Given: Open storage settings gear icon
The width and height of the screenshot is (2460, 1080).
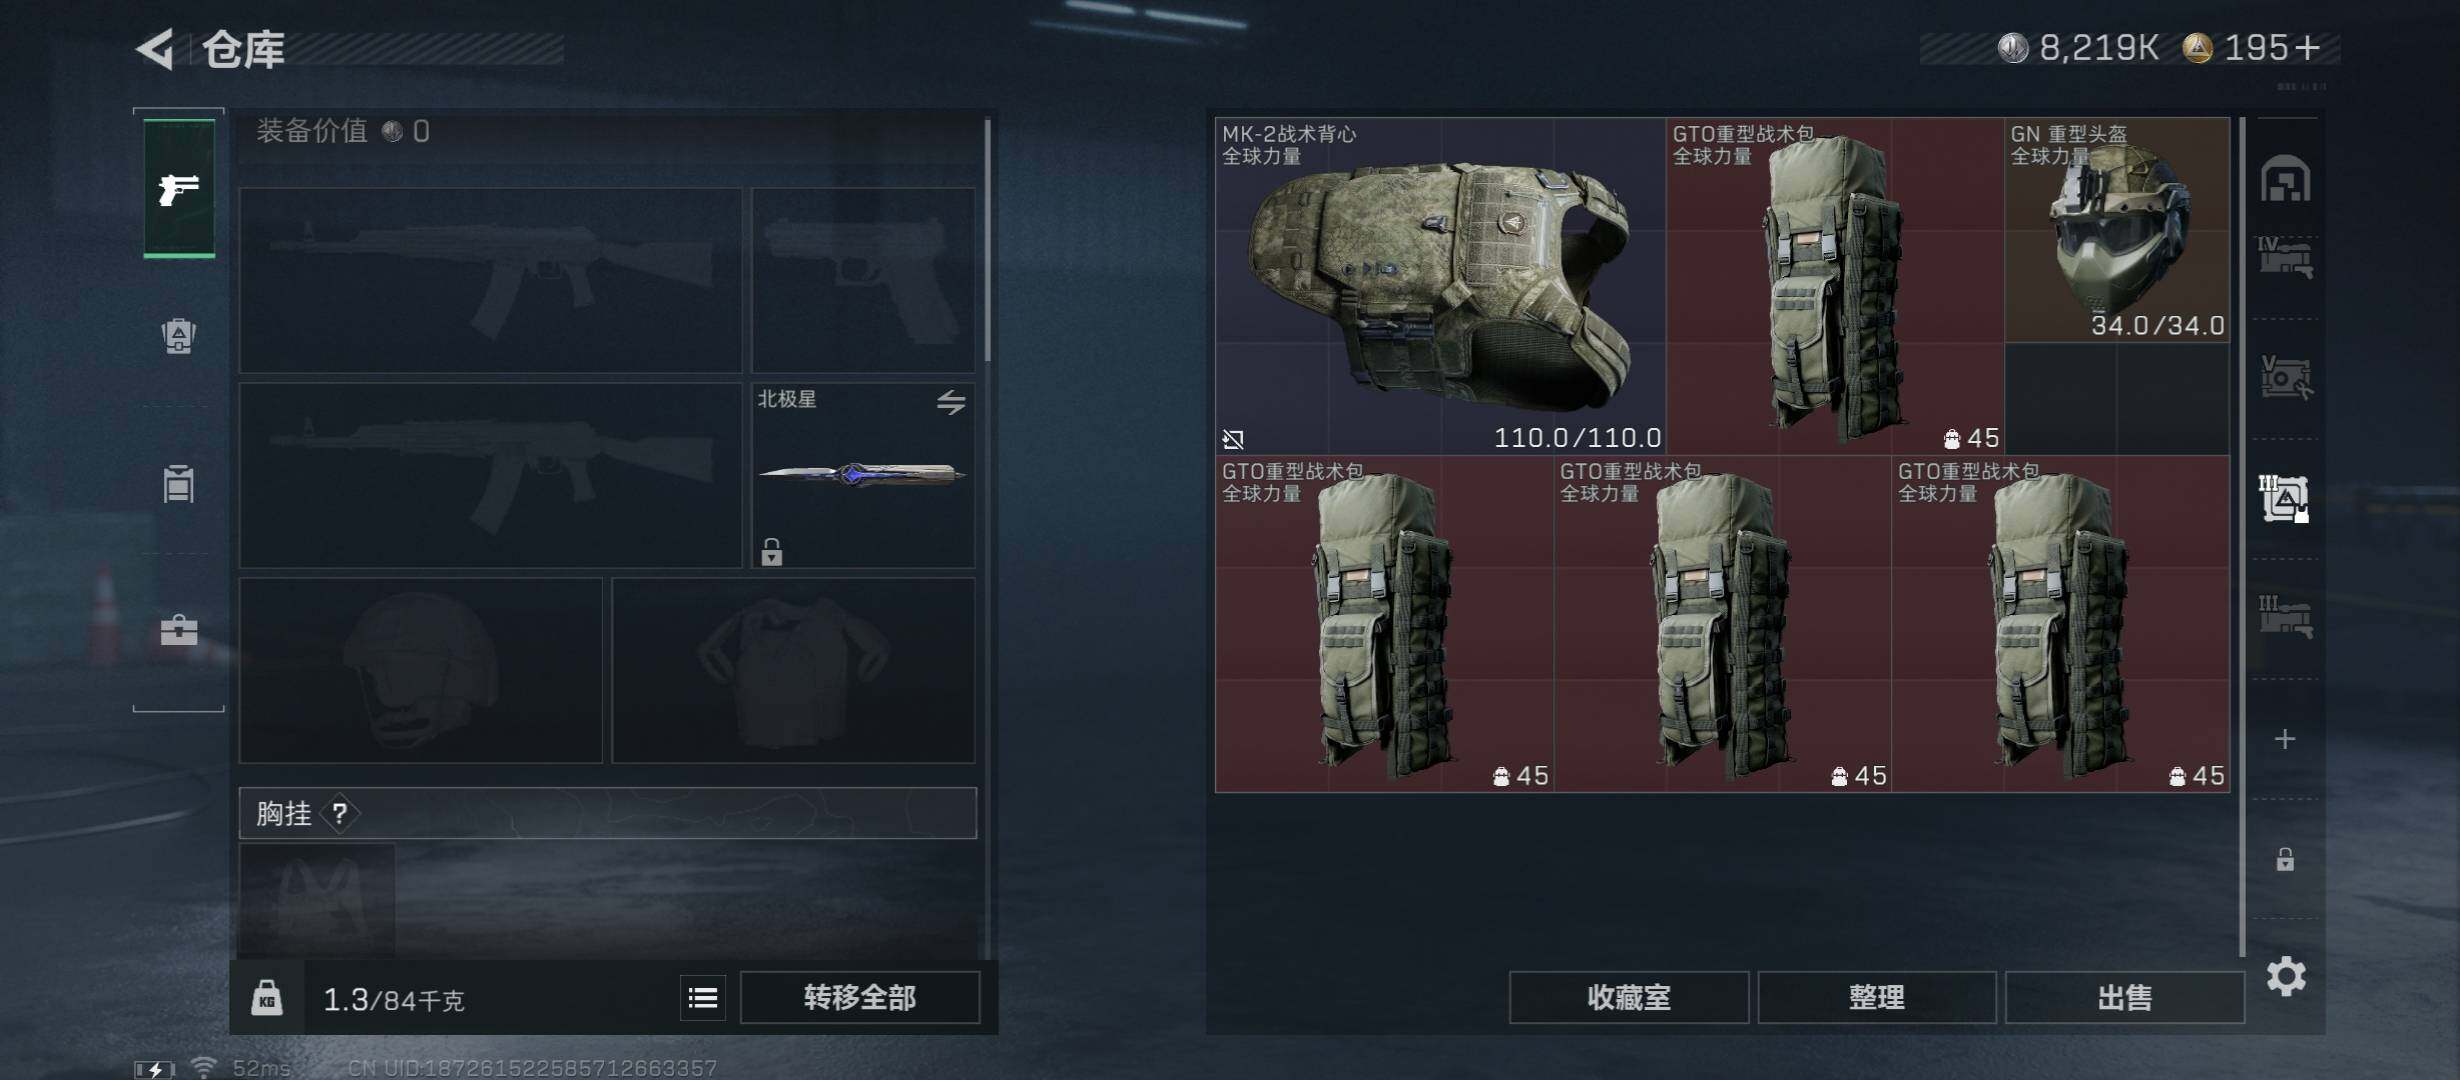Looking at the screenshot, I should [2286, 976].
